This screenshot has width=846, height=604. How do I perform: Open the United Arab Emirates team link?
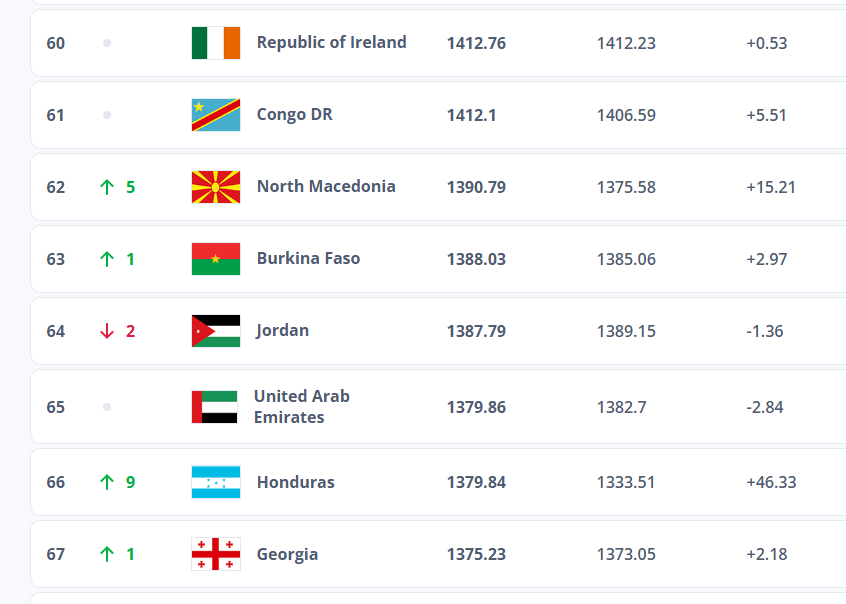coord(302,406)
